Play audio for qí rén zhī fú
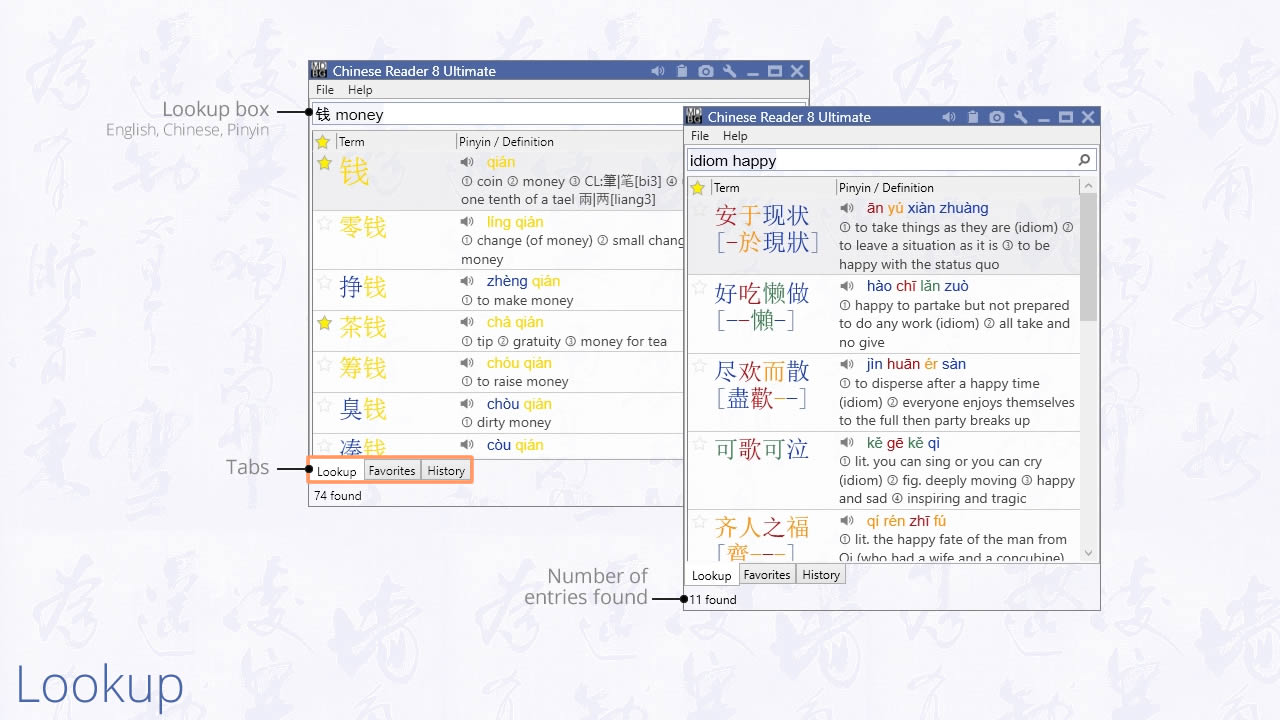 pos(847,521)
